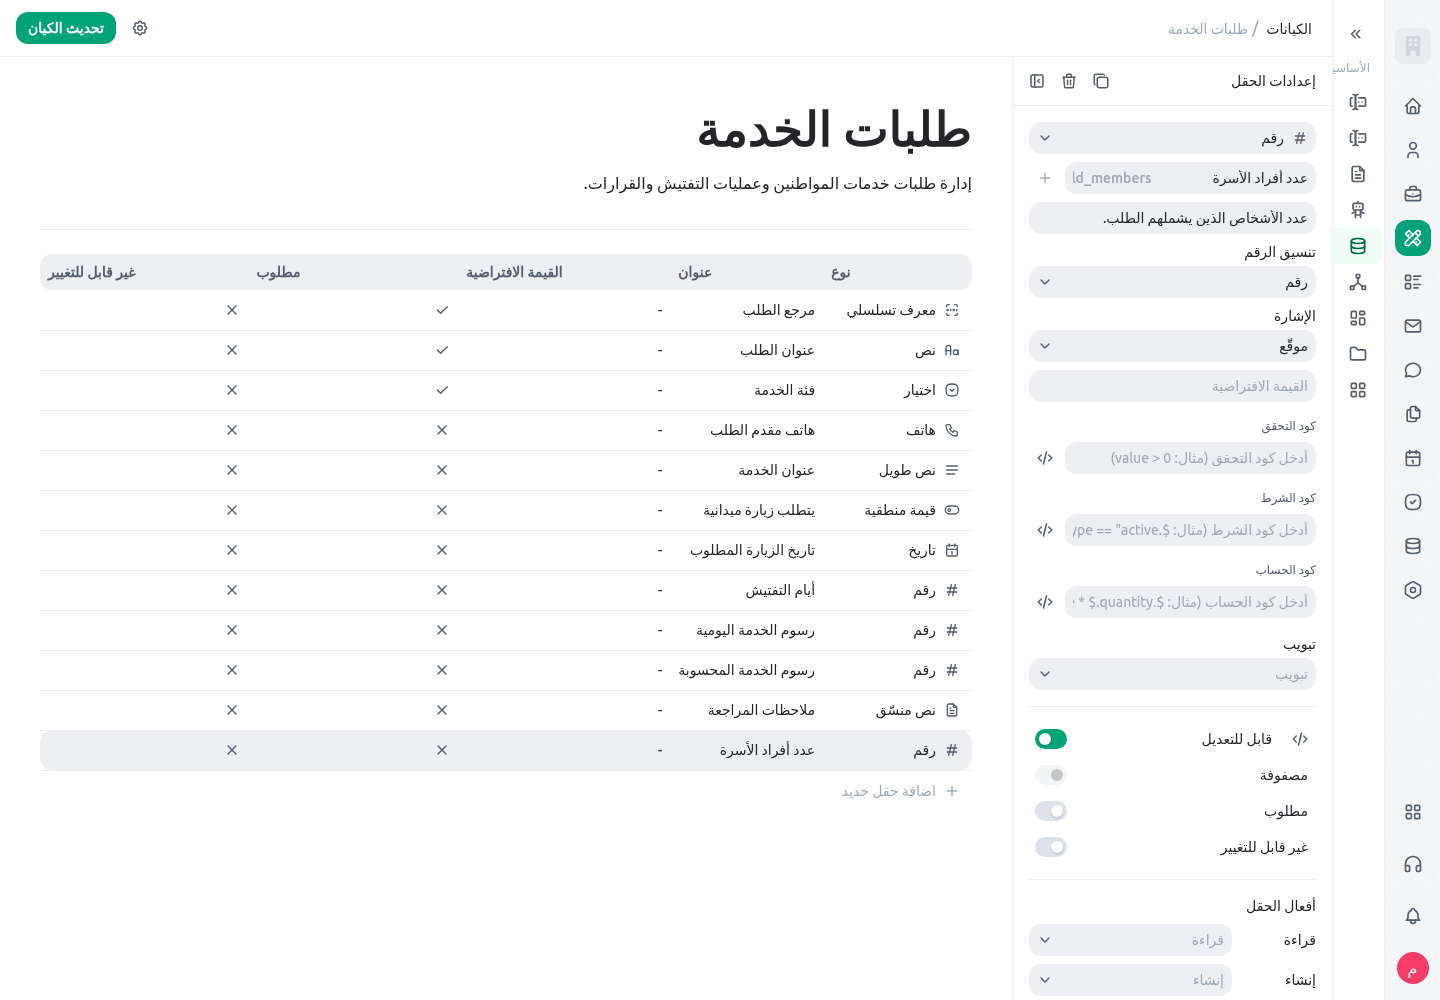Screen dimensions: 1440x1000
Task: Open the apps grid sidebar icon
Action: click(x=1413, y=812)
